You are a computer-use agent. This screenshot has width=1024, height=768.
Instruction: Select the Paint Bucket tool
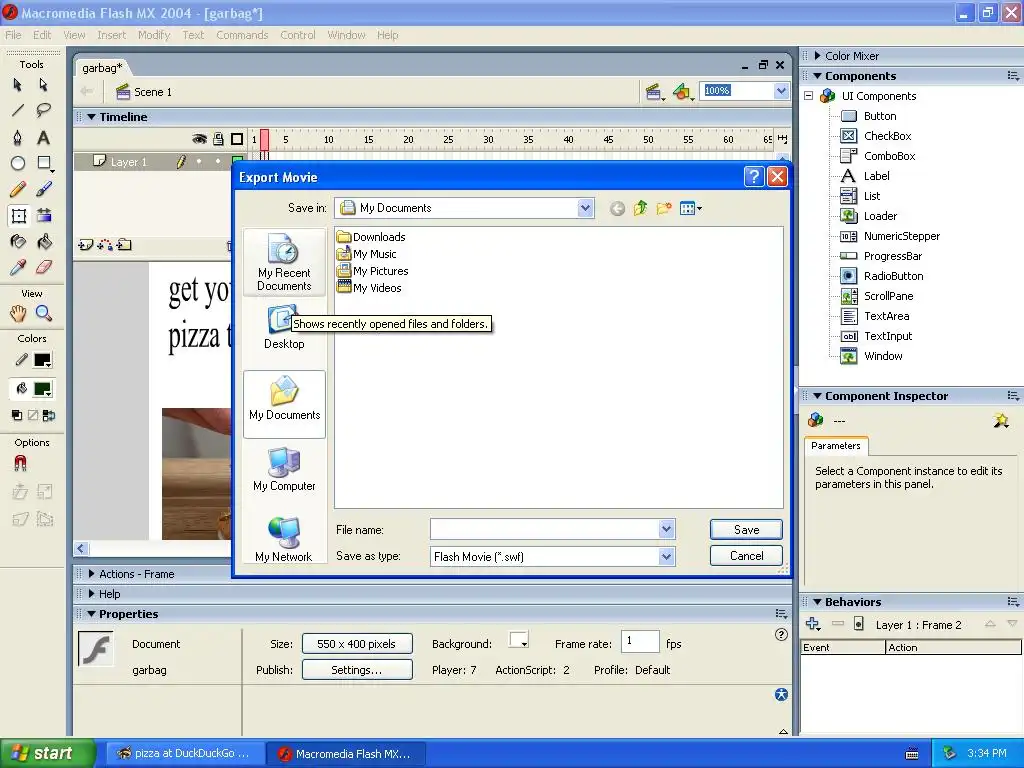(43, 242)
